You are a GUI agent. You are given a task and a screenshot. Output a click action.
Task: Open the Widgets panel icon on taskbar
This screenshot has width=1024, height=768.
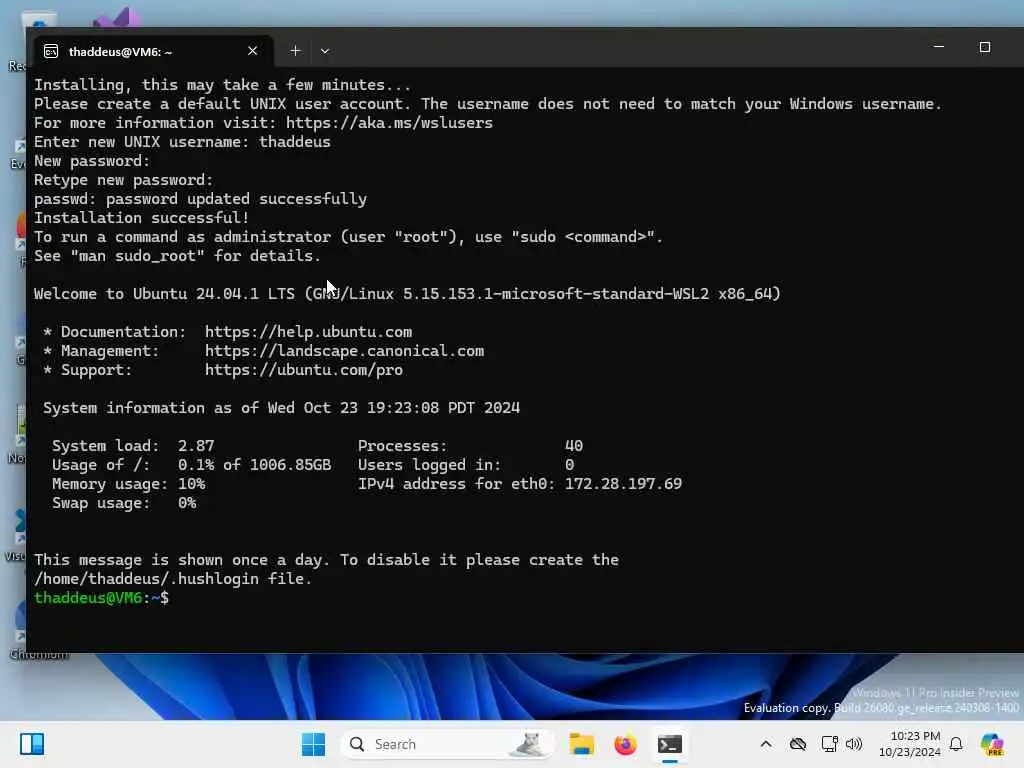point(31,744)
